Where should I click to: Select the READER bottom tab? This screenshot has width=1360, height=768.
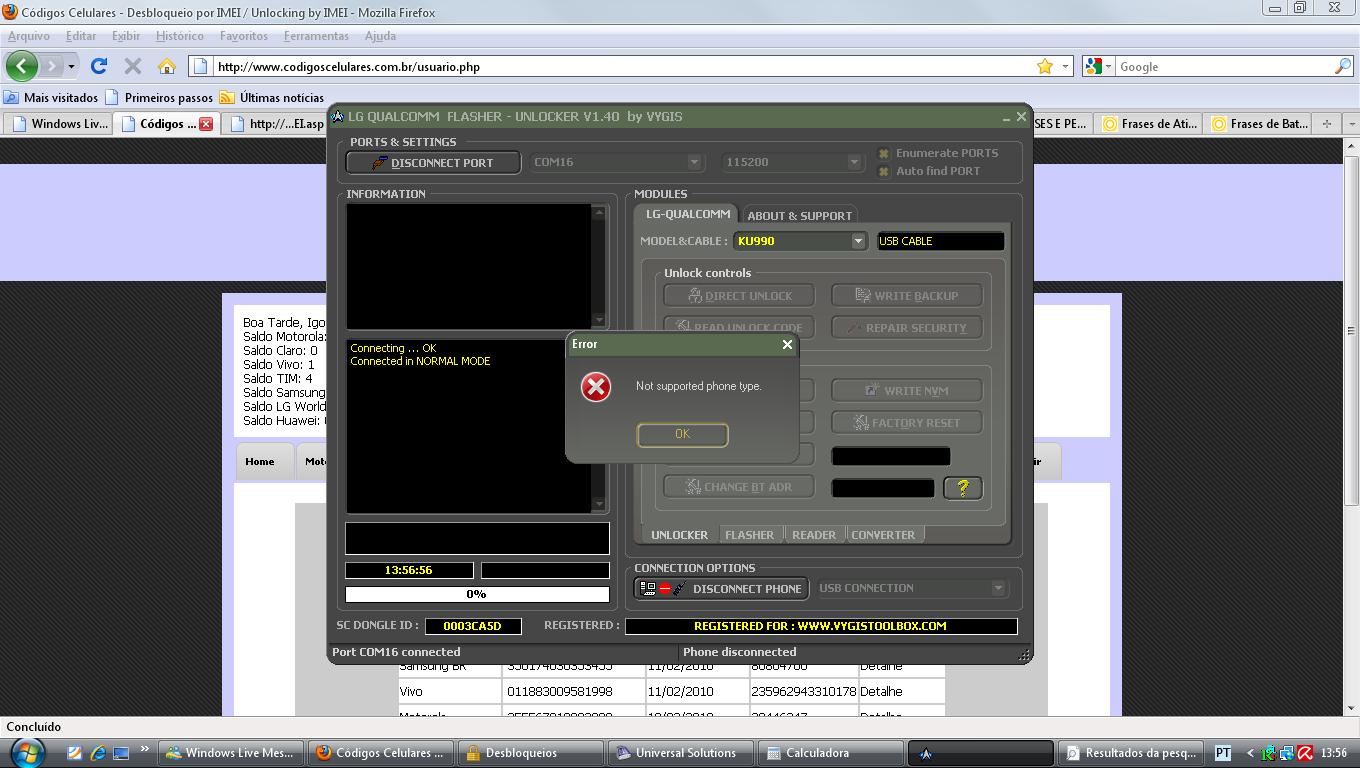click(814, 535)
